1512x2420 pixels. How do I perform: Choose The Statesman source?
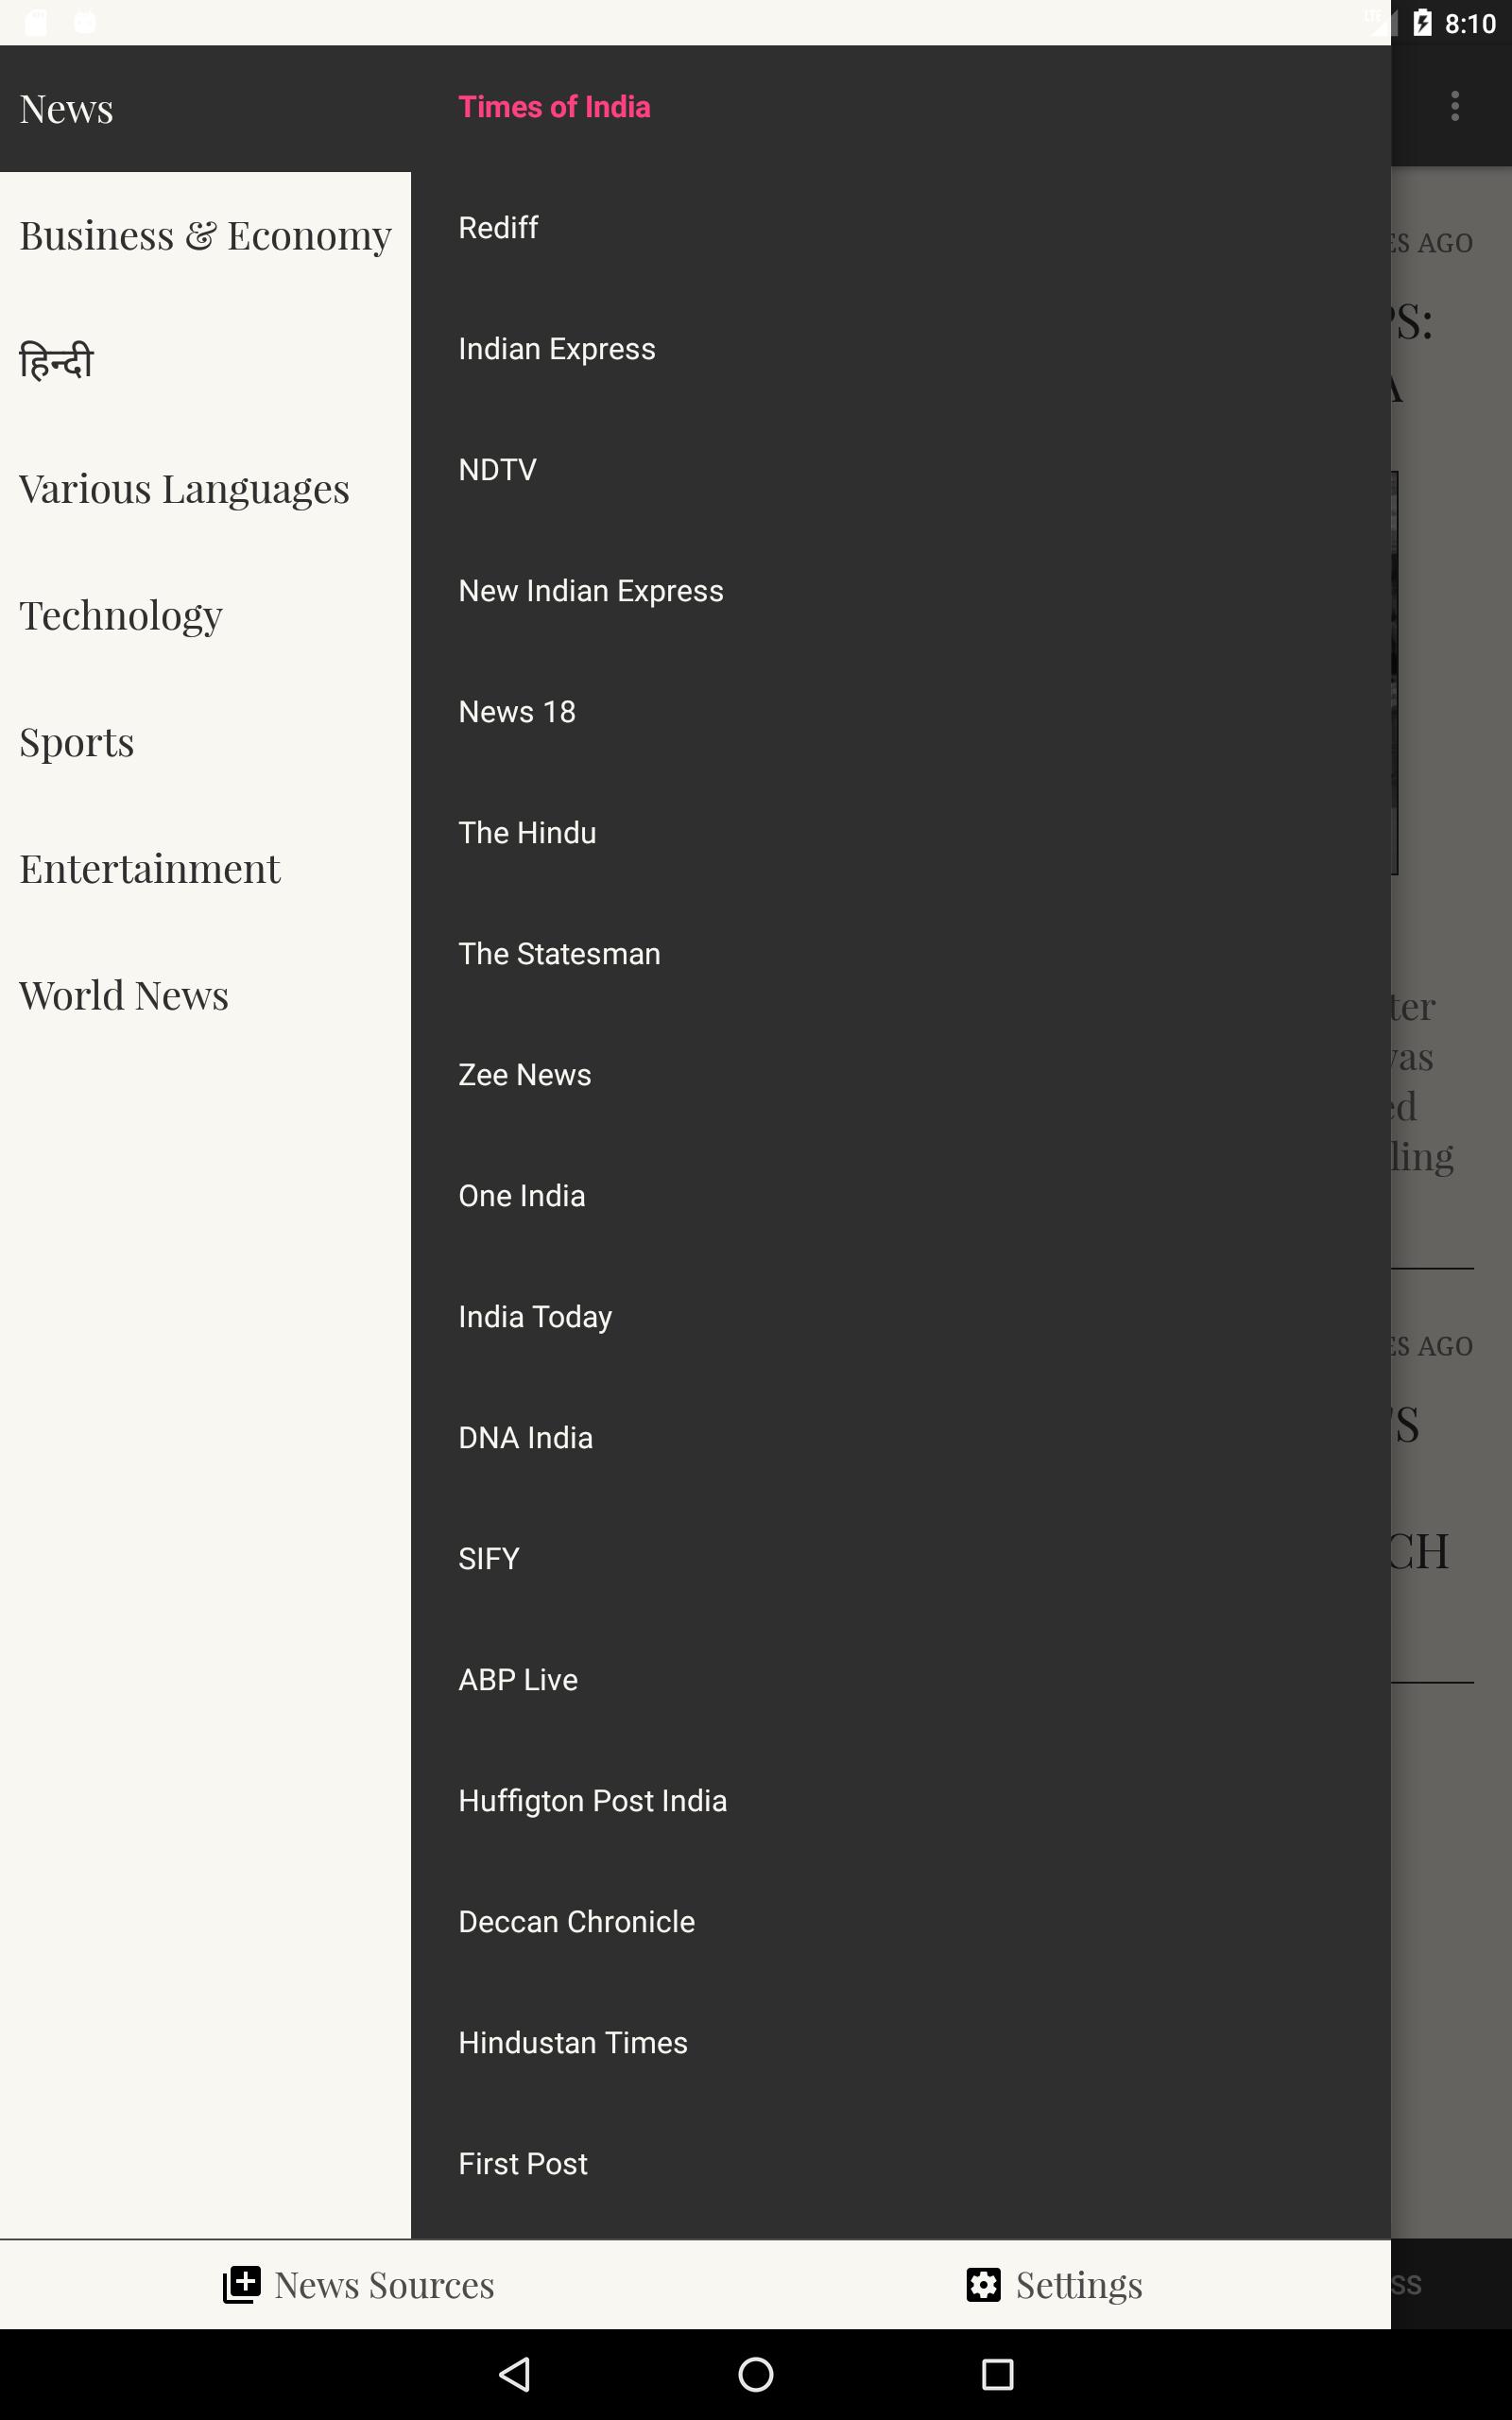click(901, 954)
